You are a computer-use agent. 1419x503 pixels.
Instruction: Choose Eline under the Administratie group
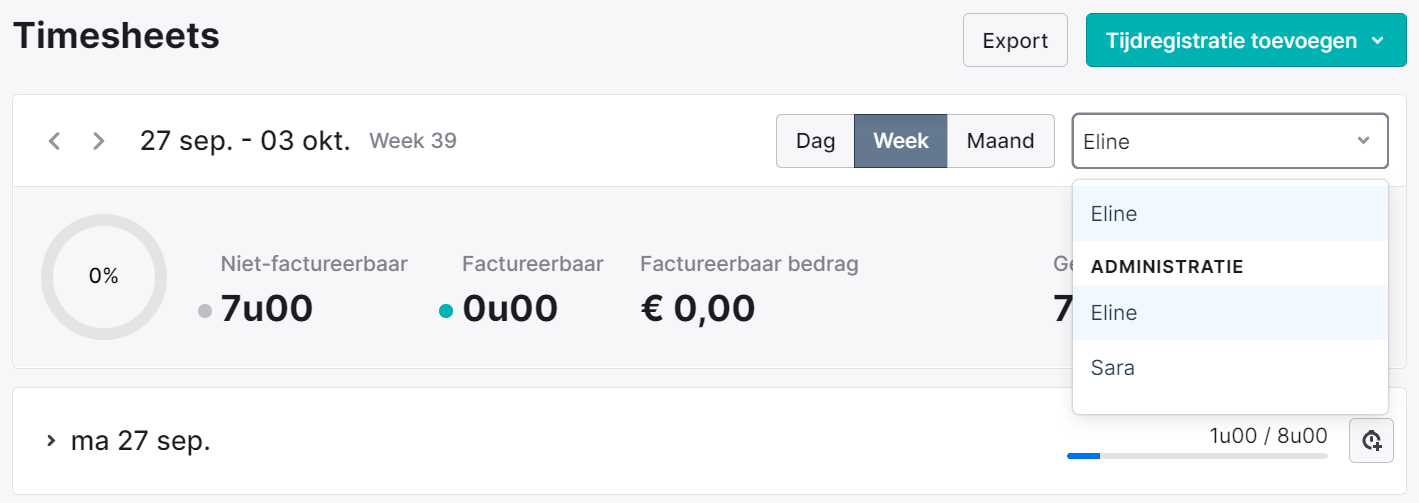[1230, 313]
